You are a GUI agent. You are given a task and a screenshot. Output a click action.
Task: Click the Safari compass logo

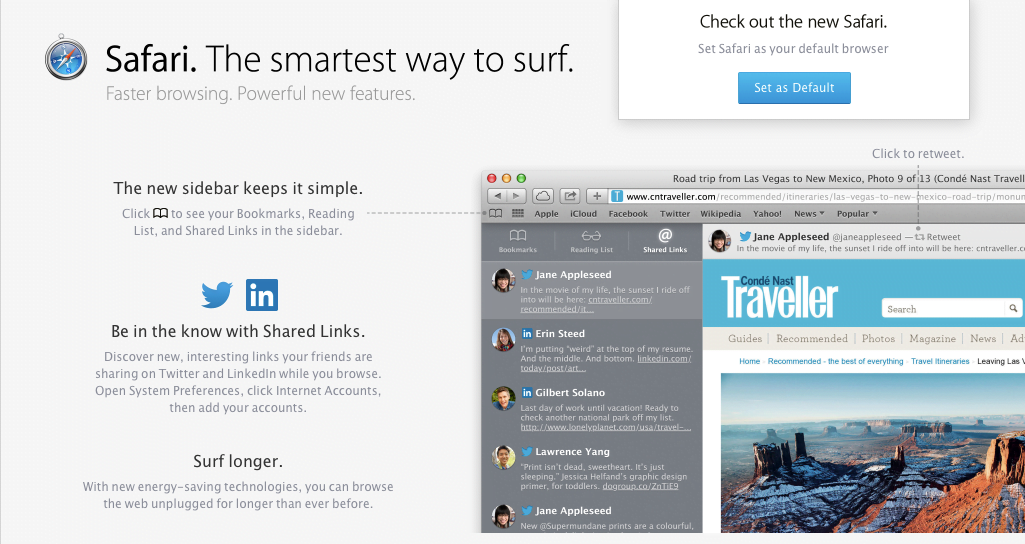click(66, 58)
